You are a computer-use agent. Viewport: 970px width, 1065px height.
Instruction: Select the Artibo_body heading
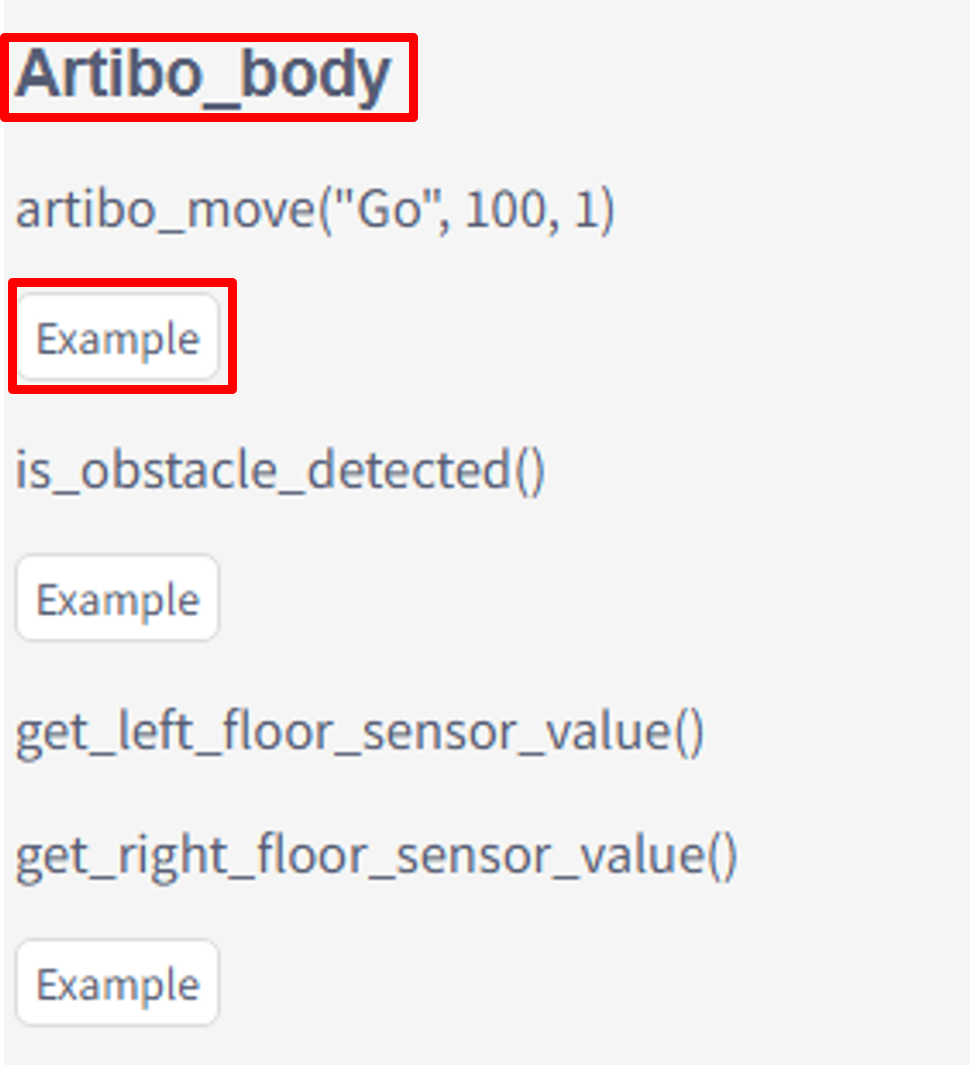pyautogui.click(x=203, y=75)
